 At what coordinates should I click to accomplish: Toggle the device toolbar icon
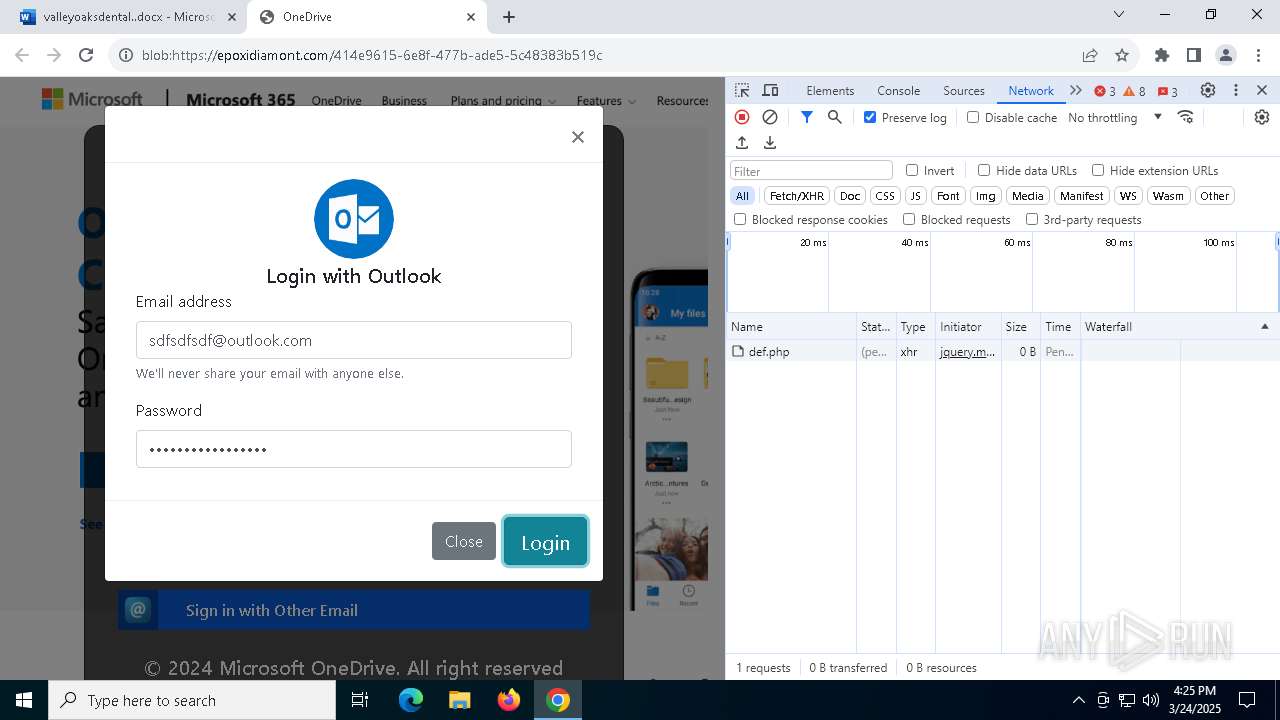tap(770, 90)
